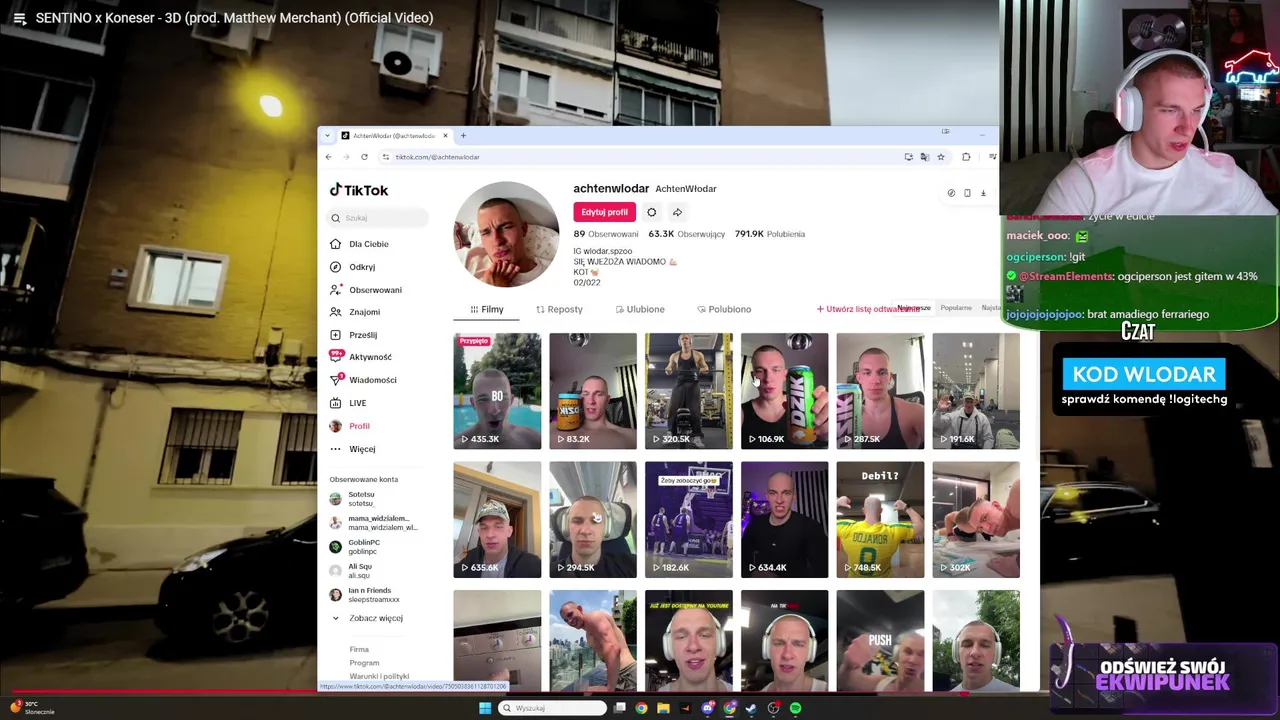Click site info icon in address bar
1280x720 pixels.
pos(386,157)
